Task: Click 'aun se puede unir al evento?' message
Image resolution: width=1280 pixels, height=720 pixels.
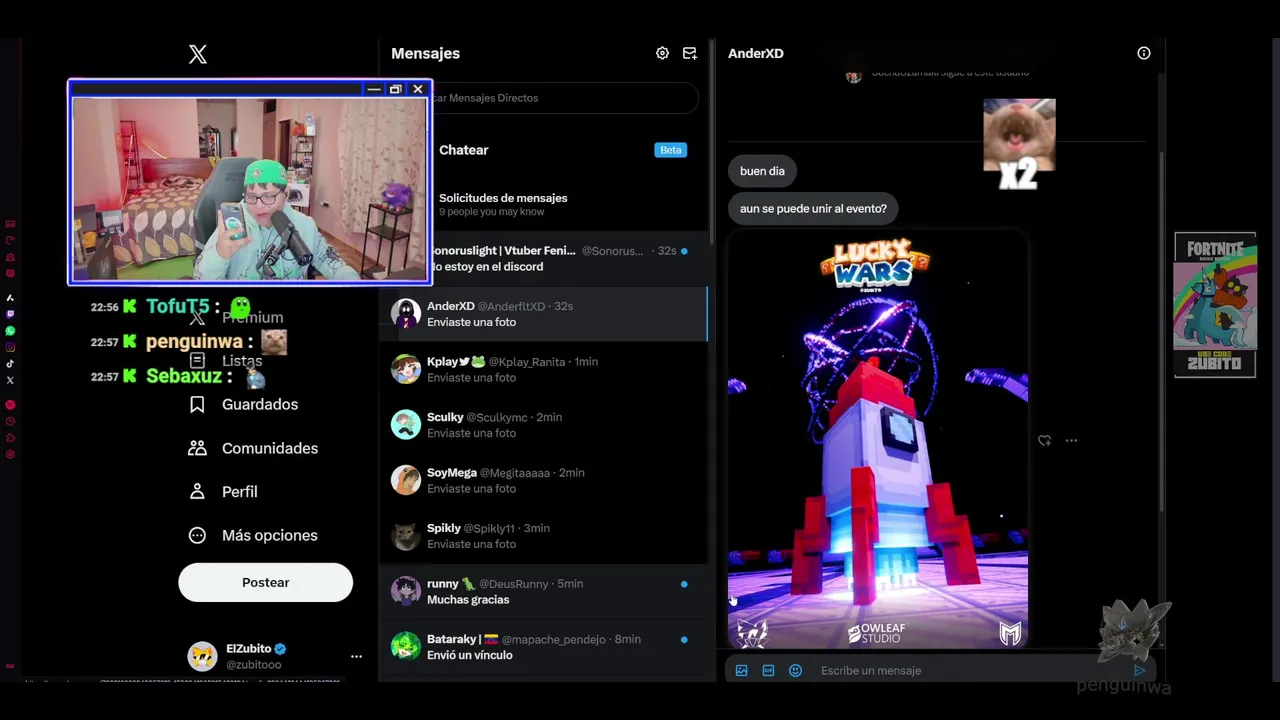Action: pos(813,209)
